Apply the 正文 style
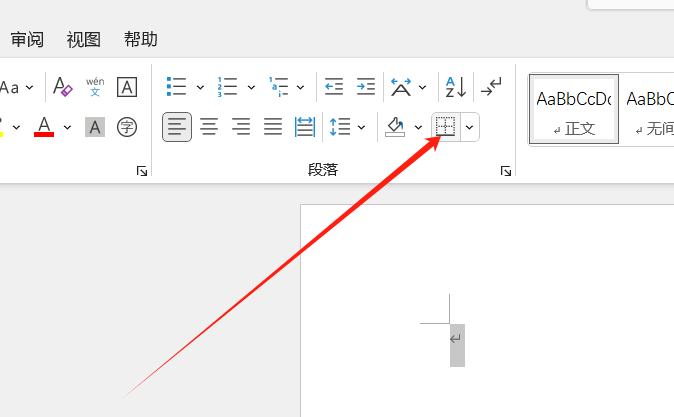This screenshot has height=417, width=674. [x=573, y=109]
